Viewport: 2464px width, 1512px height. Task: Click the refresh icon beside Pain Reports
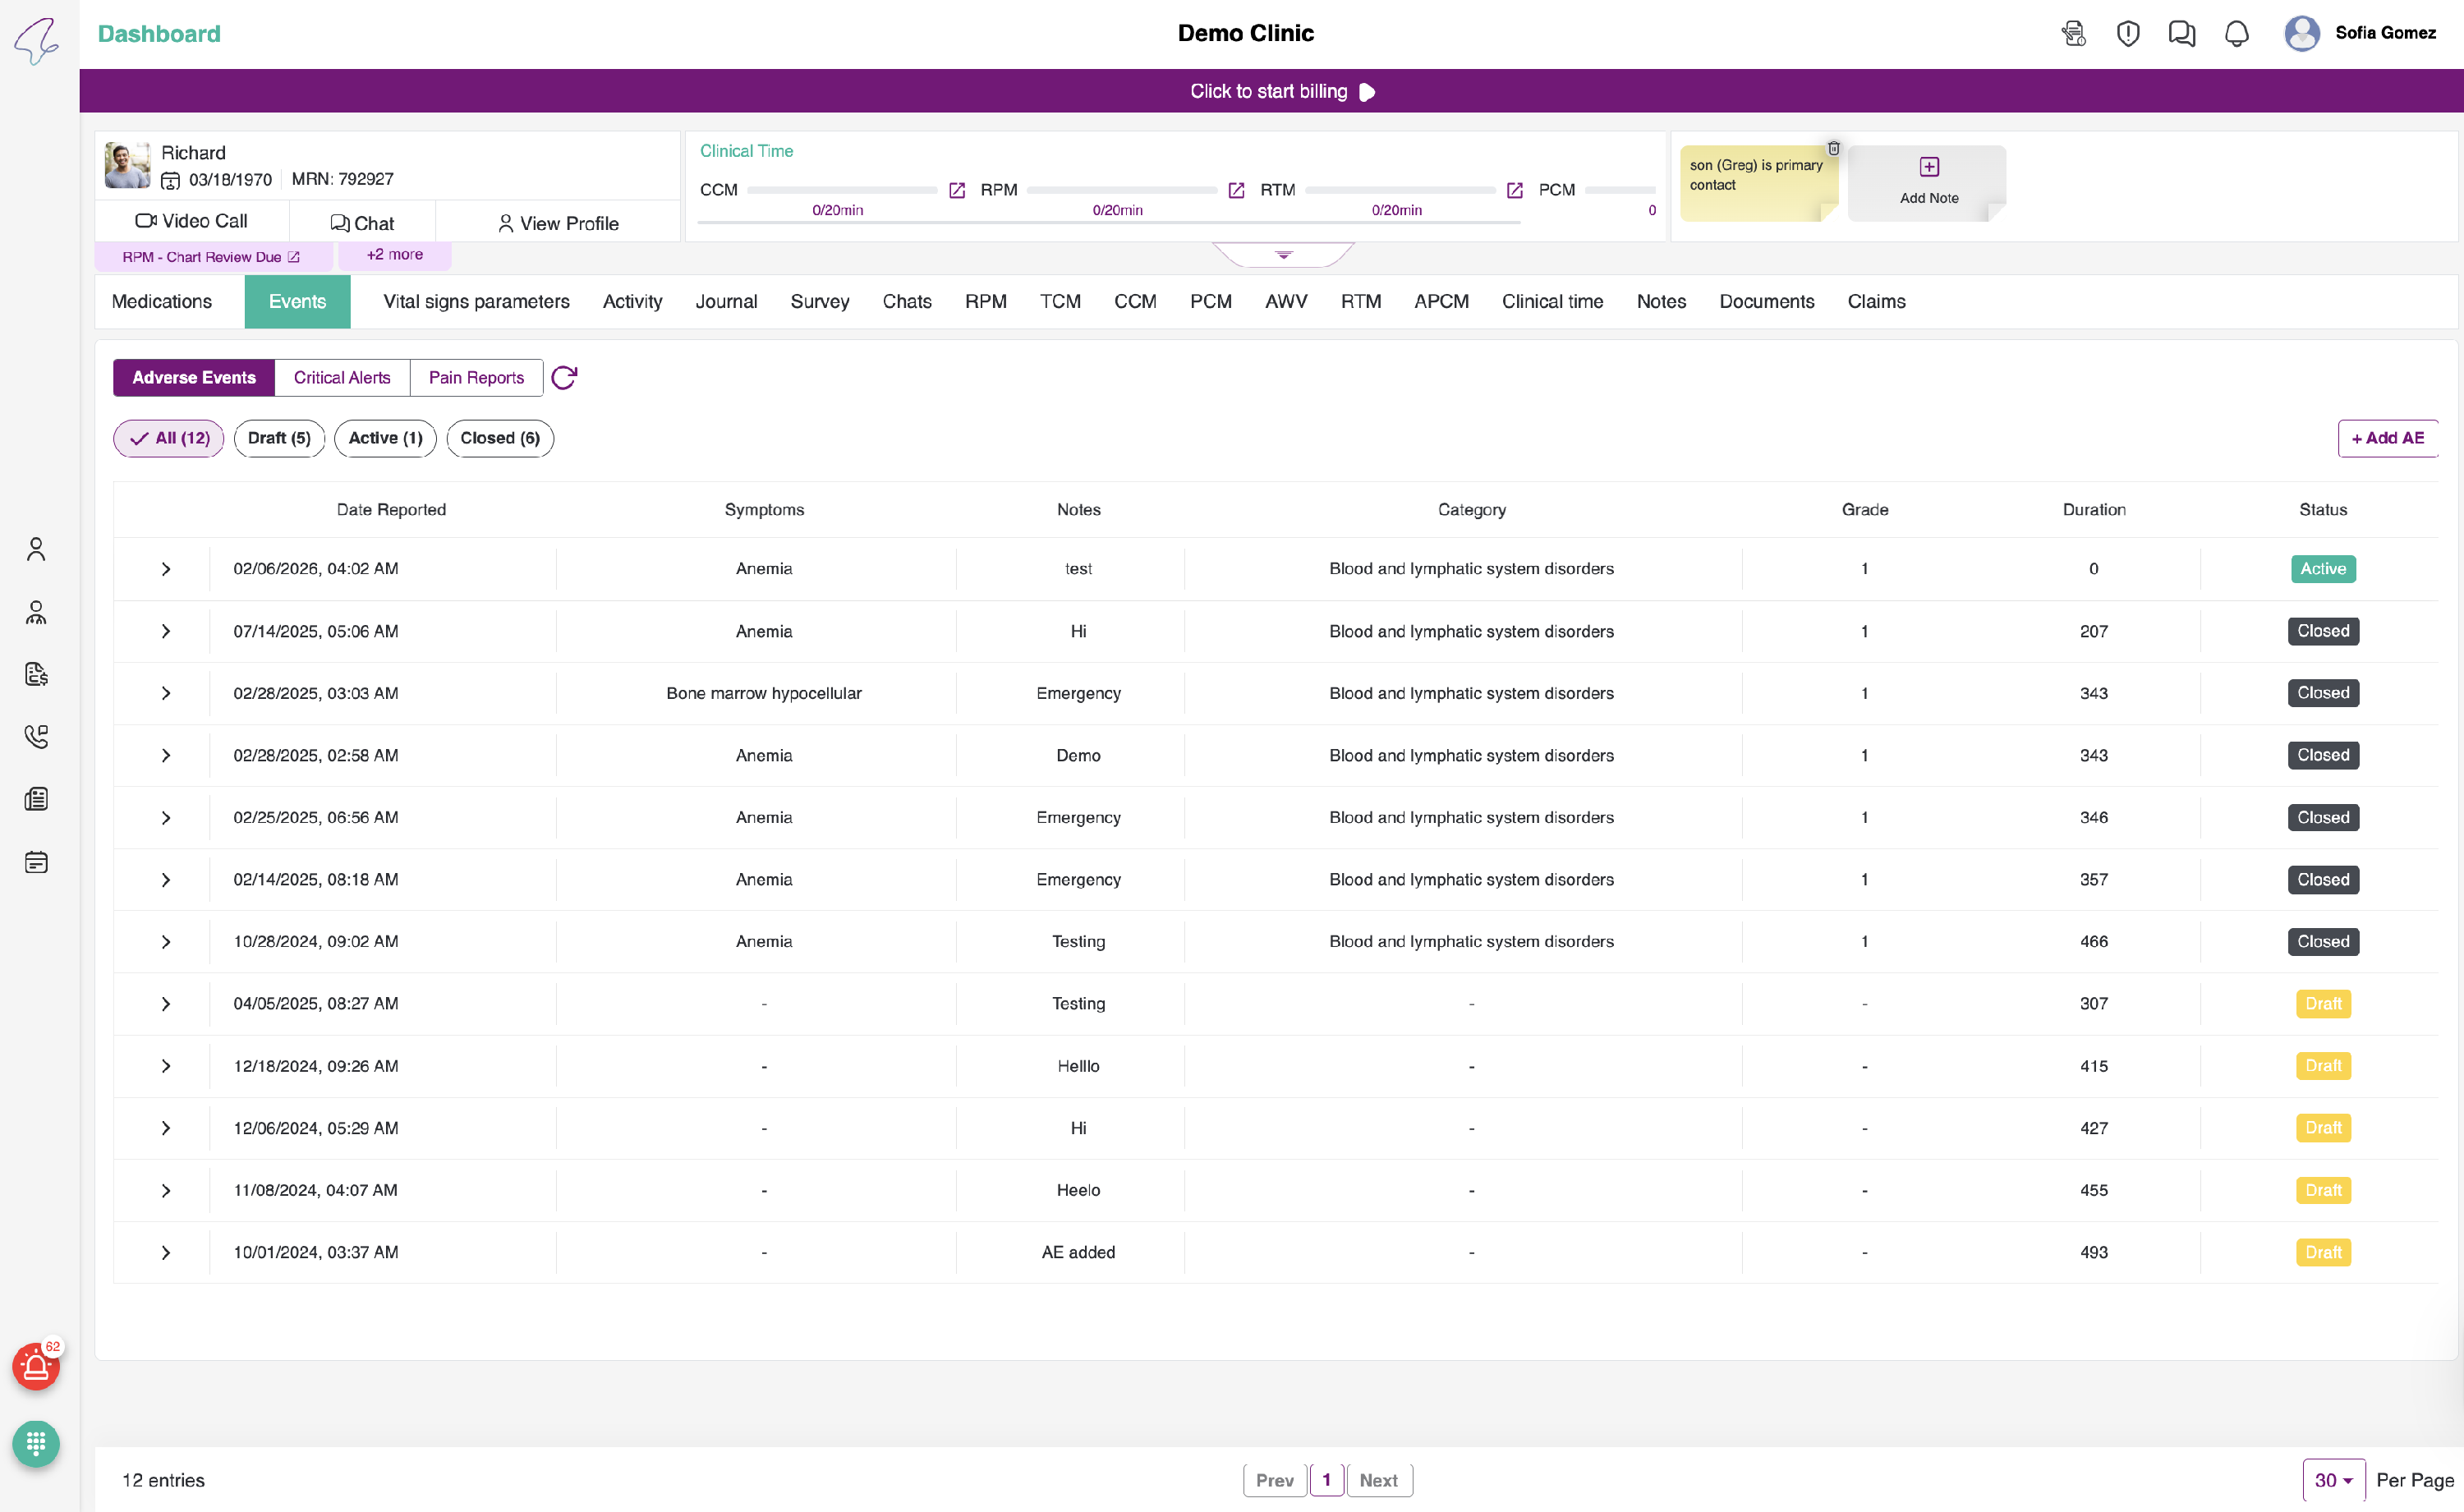coord(564,377)
